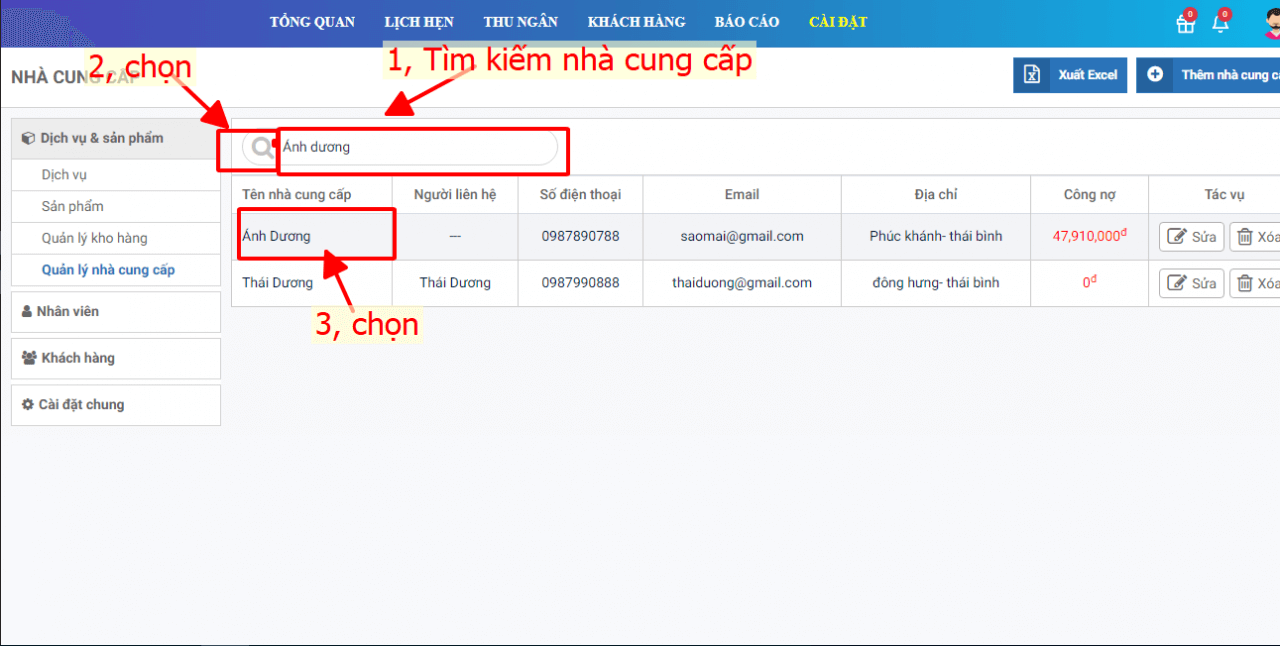Select Quản lý kho hàng in sidebar

click(x=94, y=238)
